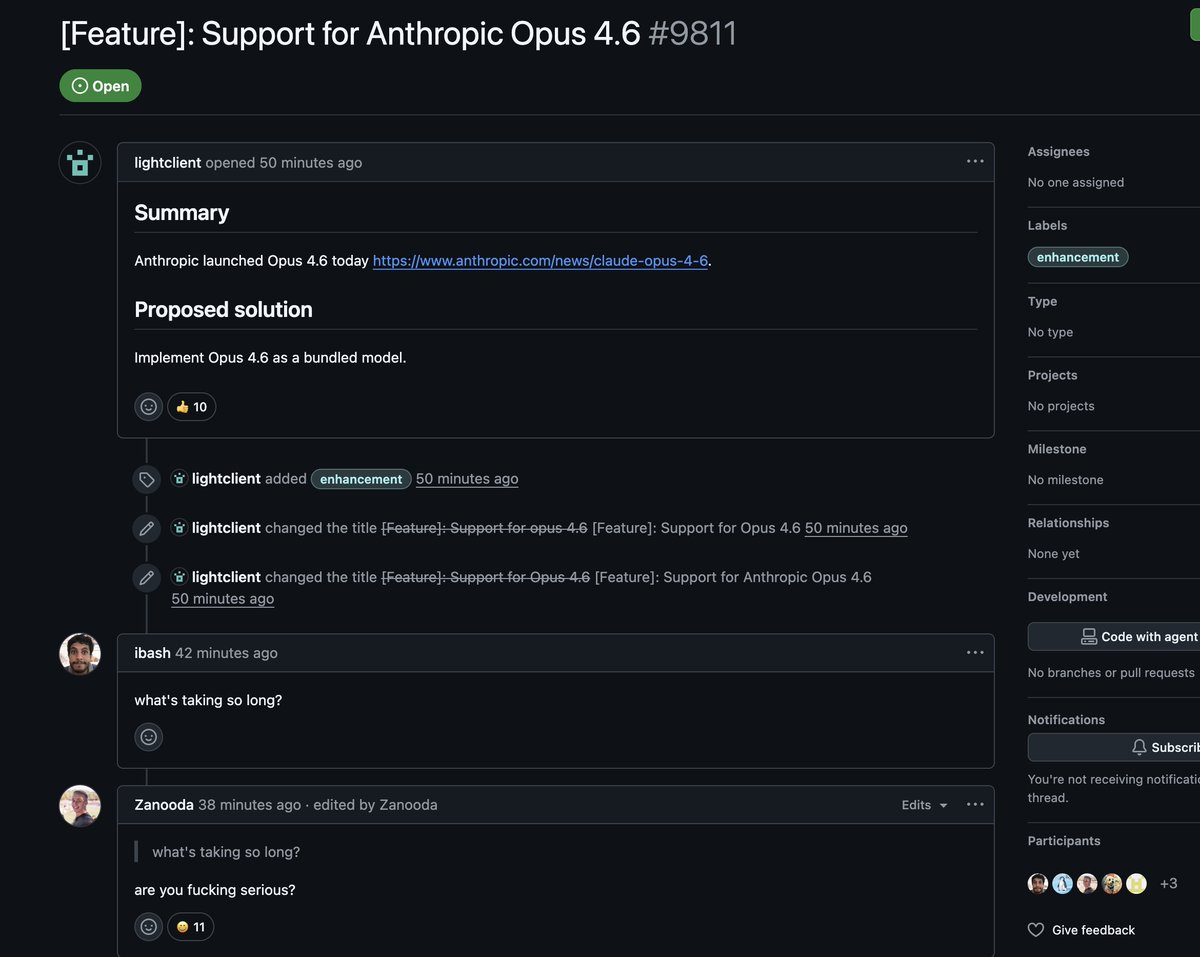Open lightclient's avatar beside the issue description
Screen dimensions: 1200x957
[80, 163]
